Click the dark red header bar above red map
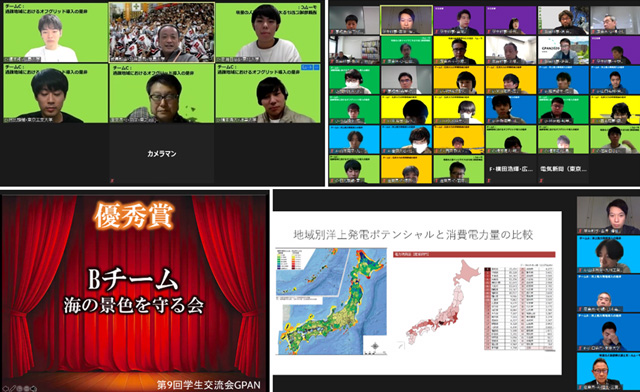 [x=473, y=254]
